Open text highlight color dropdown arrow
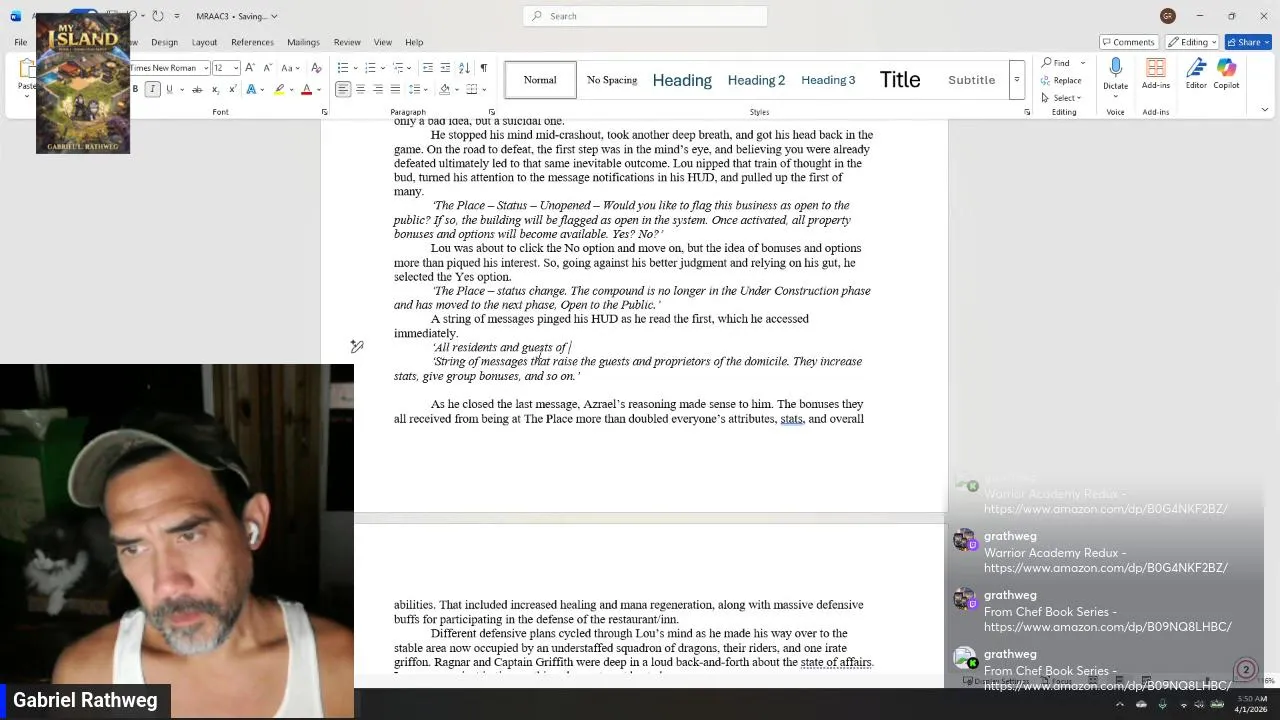The width and height of the screenshot is (1280, 720). [291, 89]
